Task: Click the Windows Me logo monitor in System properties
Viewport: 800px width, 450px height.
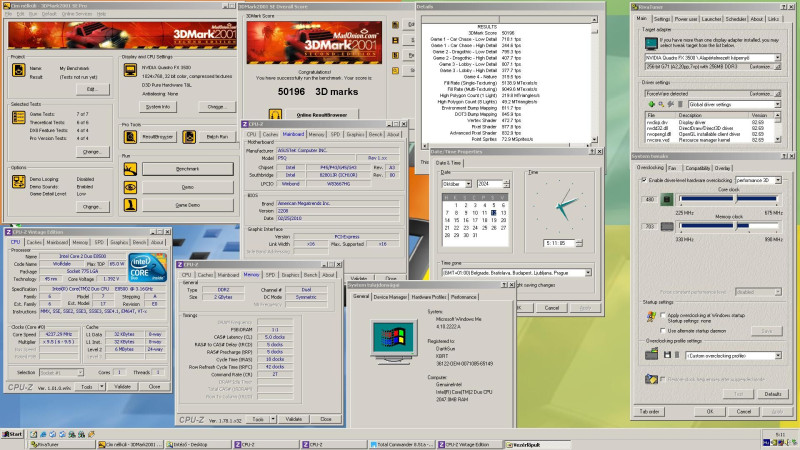Action: click(x=394, y=341)
